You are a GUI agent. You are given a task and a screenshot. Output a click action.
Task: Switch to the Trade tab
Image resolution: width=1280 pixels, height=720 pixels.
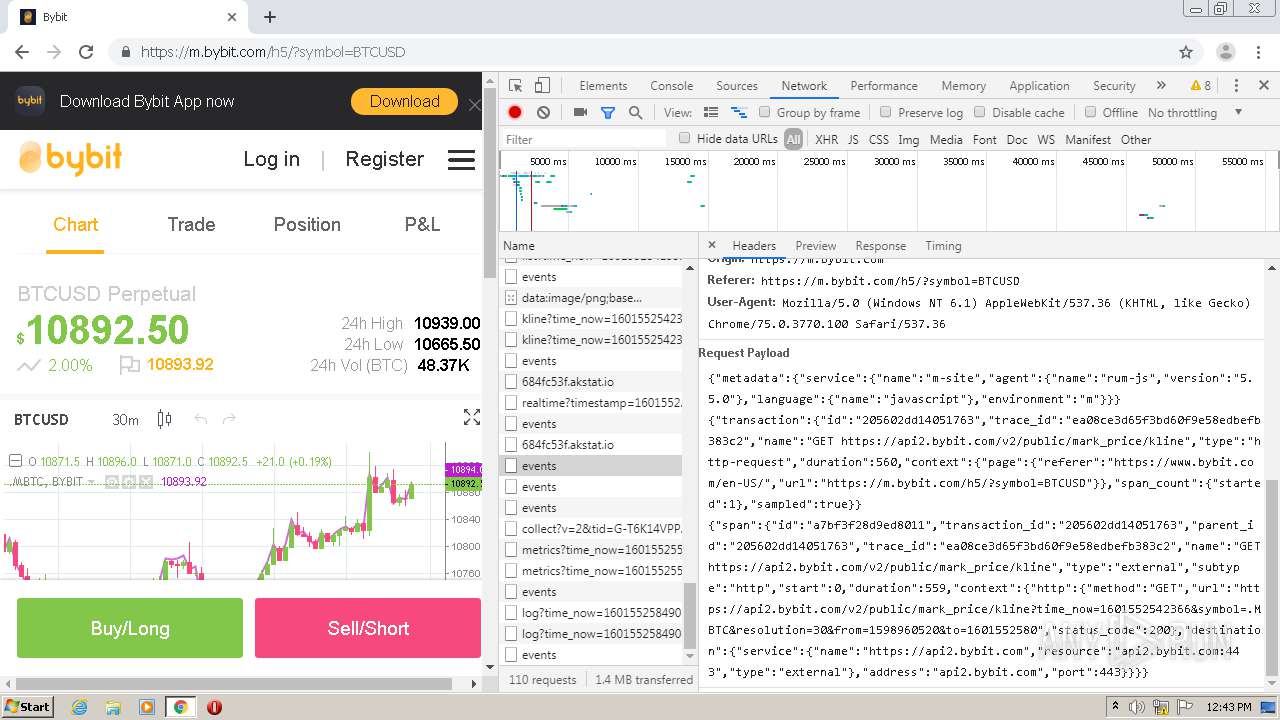coord(191,224)
